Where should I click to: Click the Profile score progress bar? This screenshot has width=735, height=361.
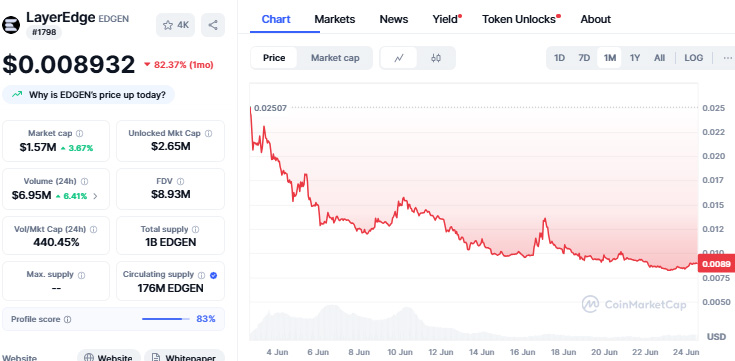(x=166, y=319)
